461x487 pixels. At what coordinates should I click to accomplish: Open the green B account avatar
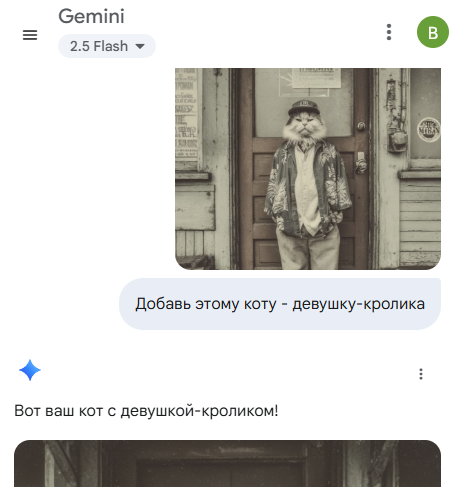click(433, 32)
